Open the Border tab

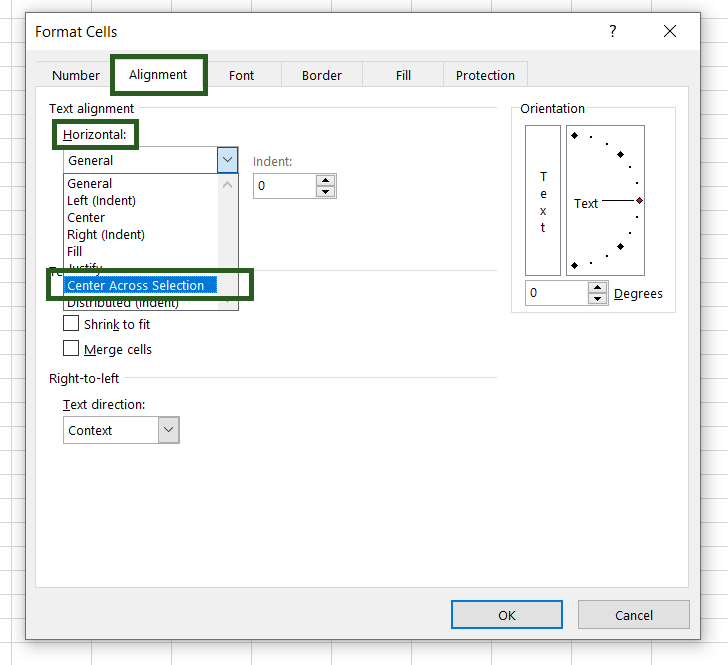pyautogui.click(x=322, y=76)
